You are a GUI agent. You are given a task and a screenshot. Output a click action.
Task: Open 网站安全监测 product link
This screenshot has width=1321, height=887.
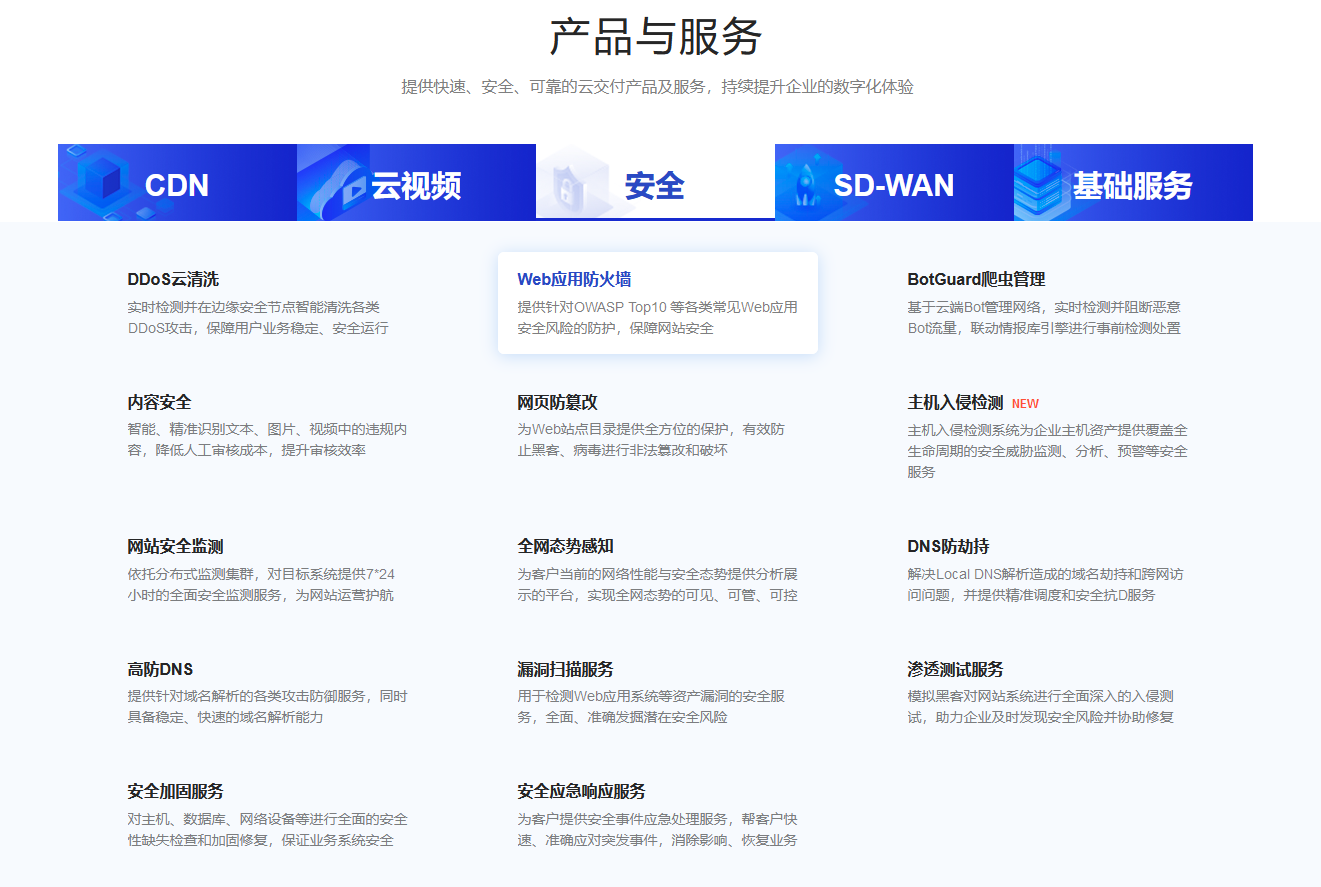tap(175, 546)
